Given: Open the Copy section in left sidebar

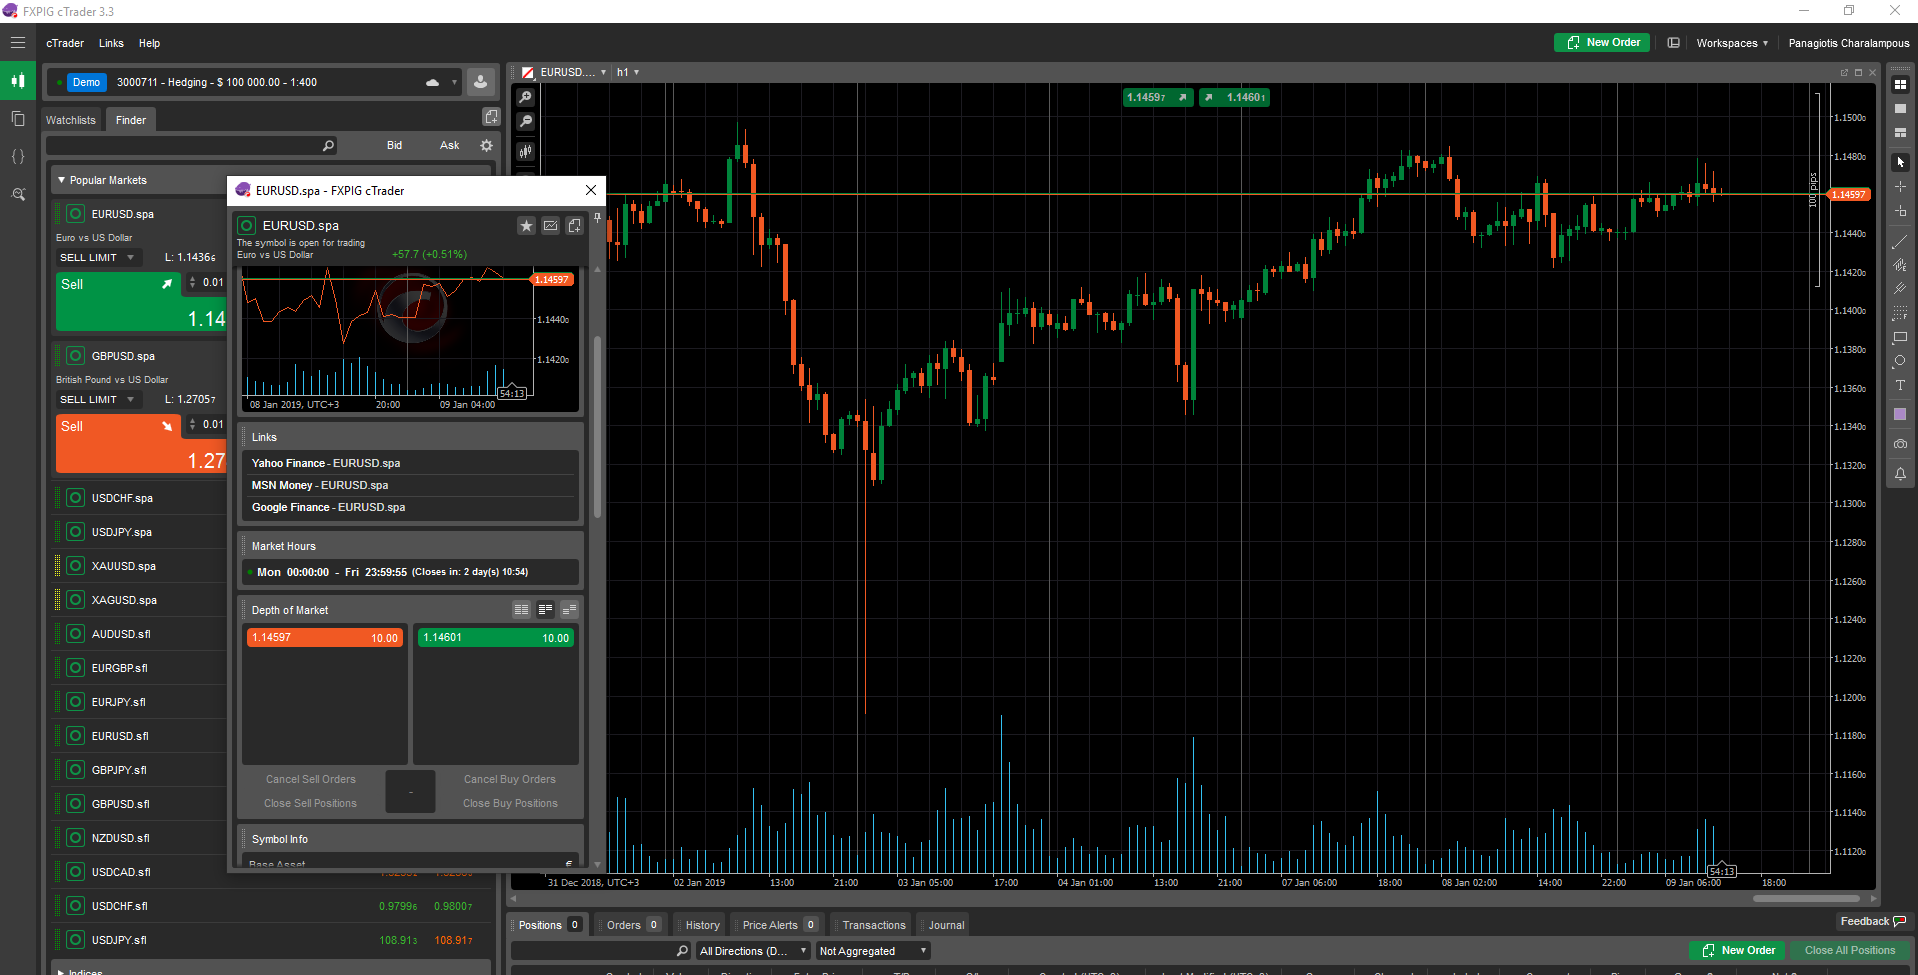Looking at the screenshot, I should click(x=18, y=119).
